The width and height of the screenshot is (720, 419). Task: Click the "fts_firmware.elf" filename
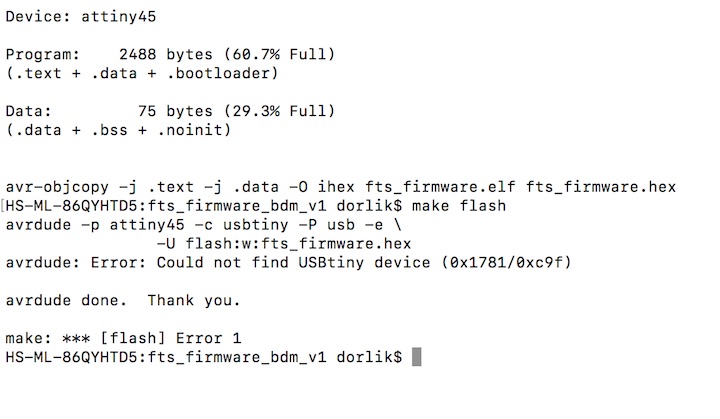pyautogui.click(x=439, y=187)
